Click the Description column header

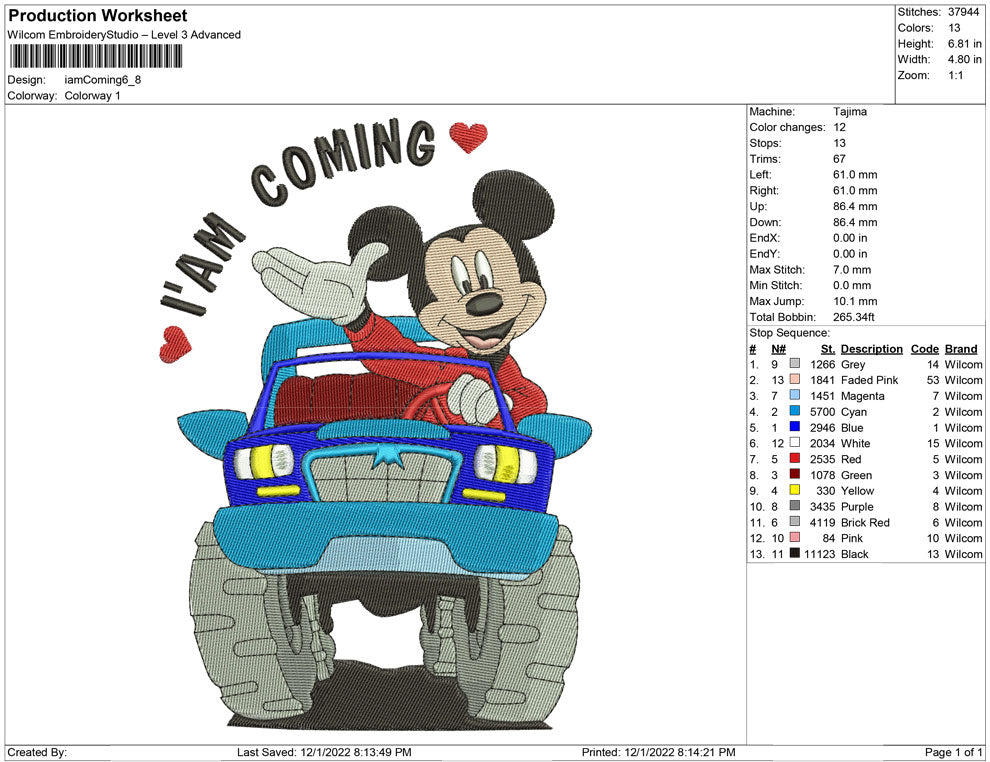[872, 349]
